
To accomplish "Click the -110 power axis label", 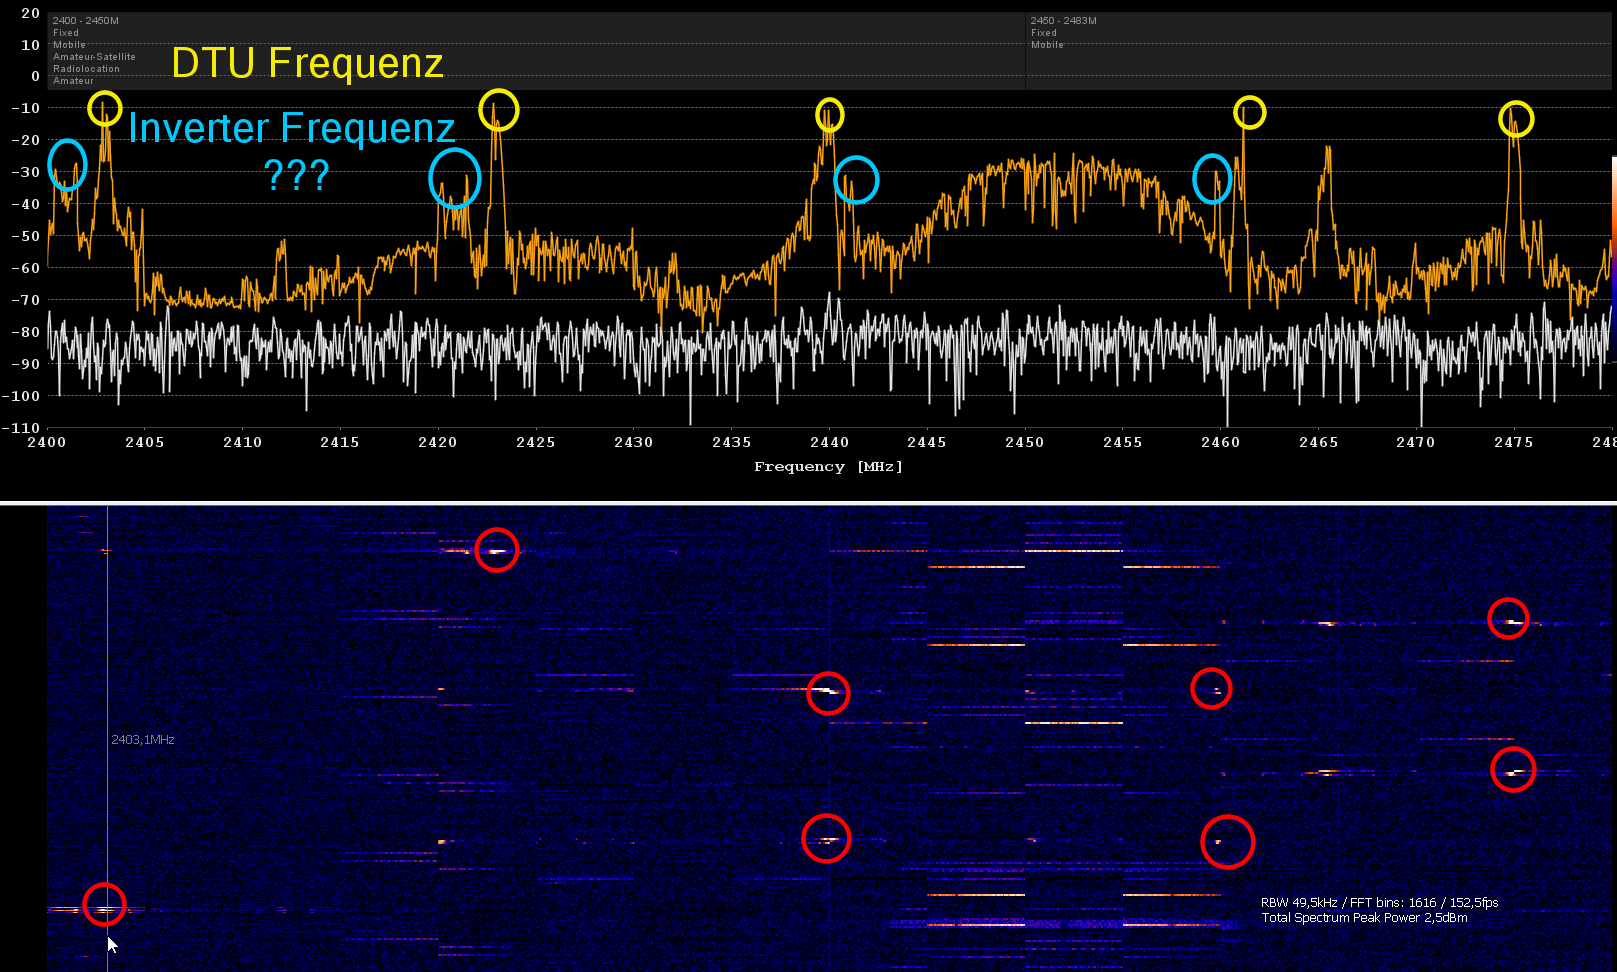I will 21,428.
